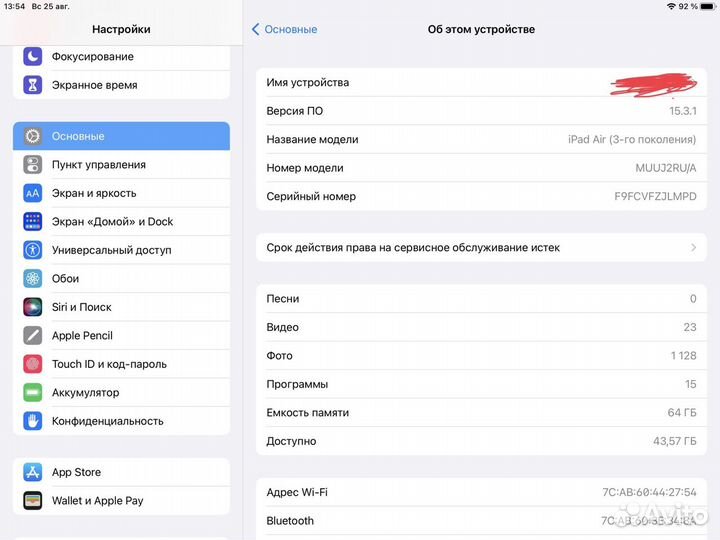Tap the Доступно 43,57 ГБ value
The image size is (720, 540).
point(675,441)
